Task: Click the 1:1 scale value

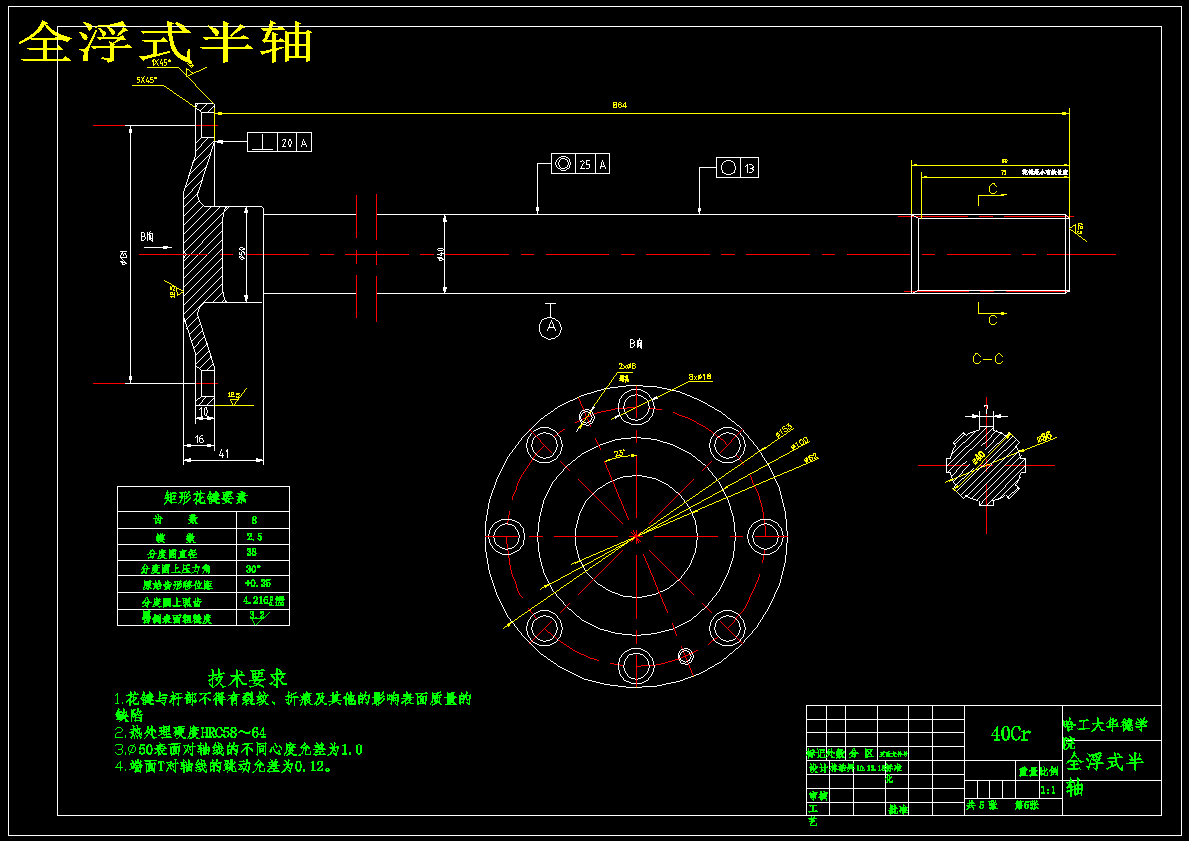Action: click(1049, 790)
